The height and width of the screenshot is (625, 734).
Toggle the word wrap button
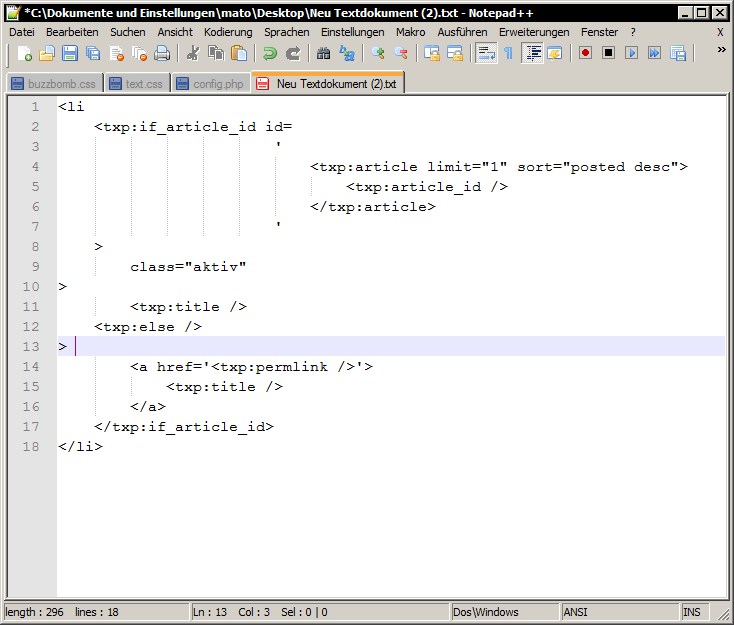coord(486,53)
